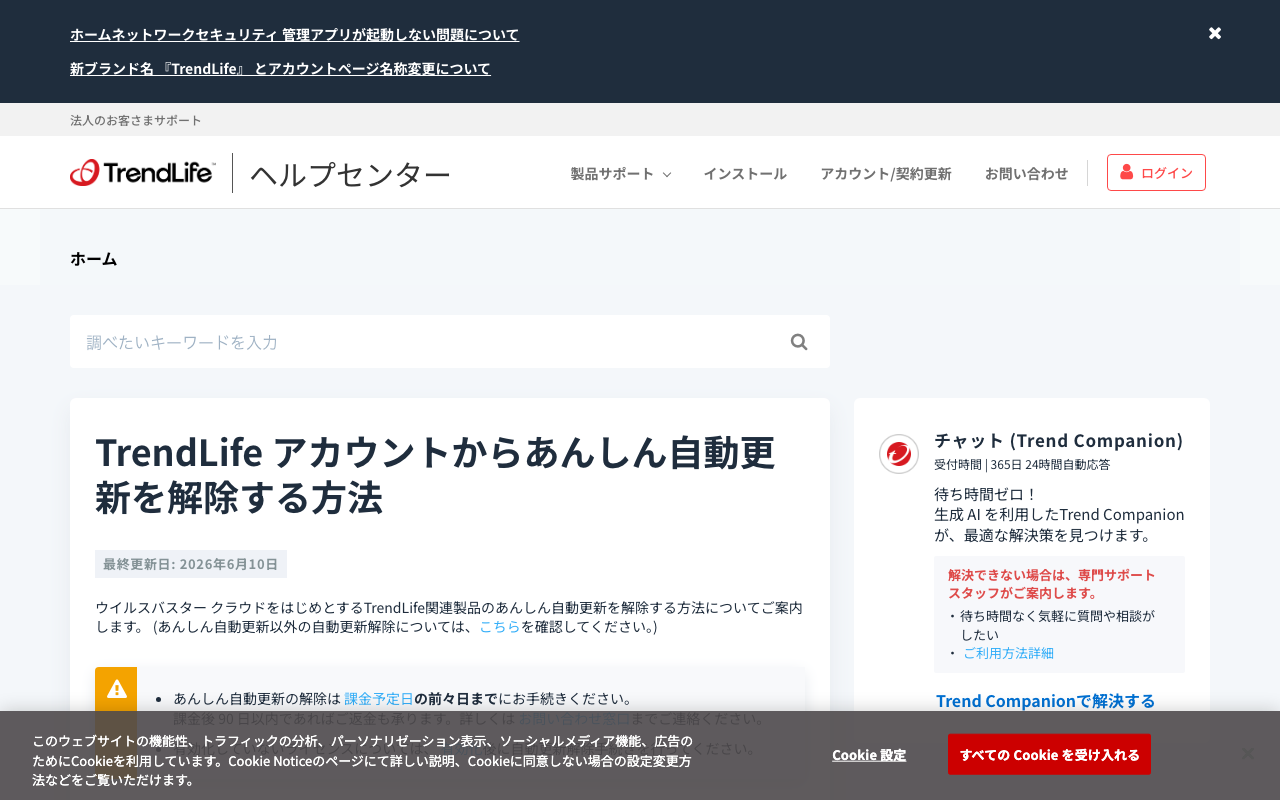The image size is (1280, 800).
Task: Click the ホーム breadcrumb
Action: click(x=93, y=258)
